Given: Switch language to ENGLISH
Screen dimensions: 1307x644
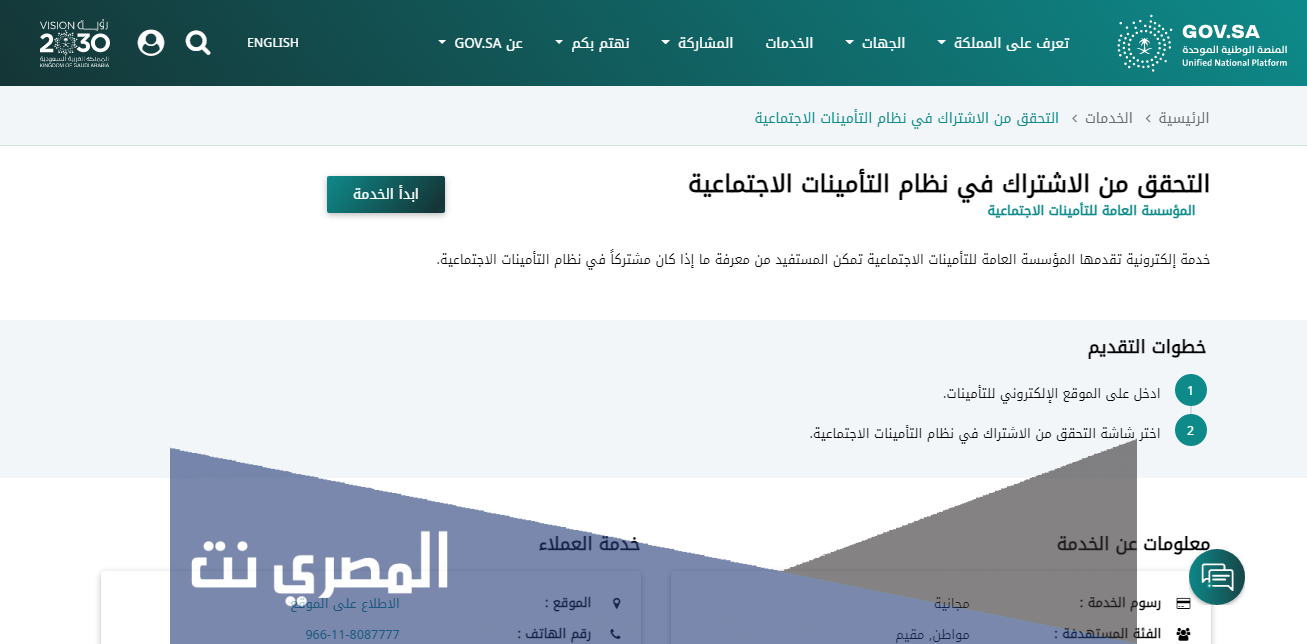Looking at the screenshot, I should click(272, 43).
